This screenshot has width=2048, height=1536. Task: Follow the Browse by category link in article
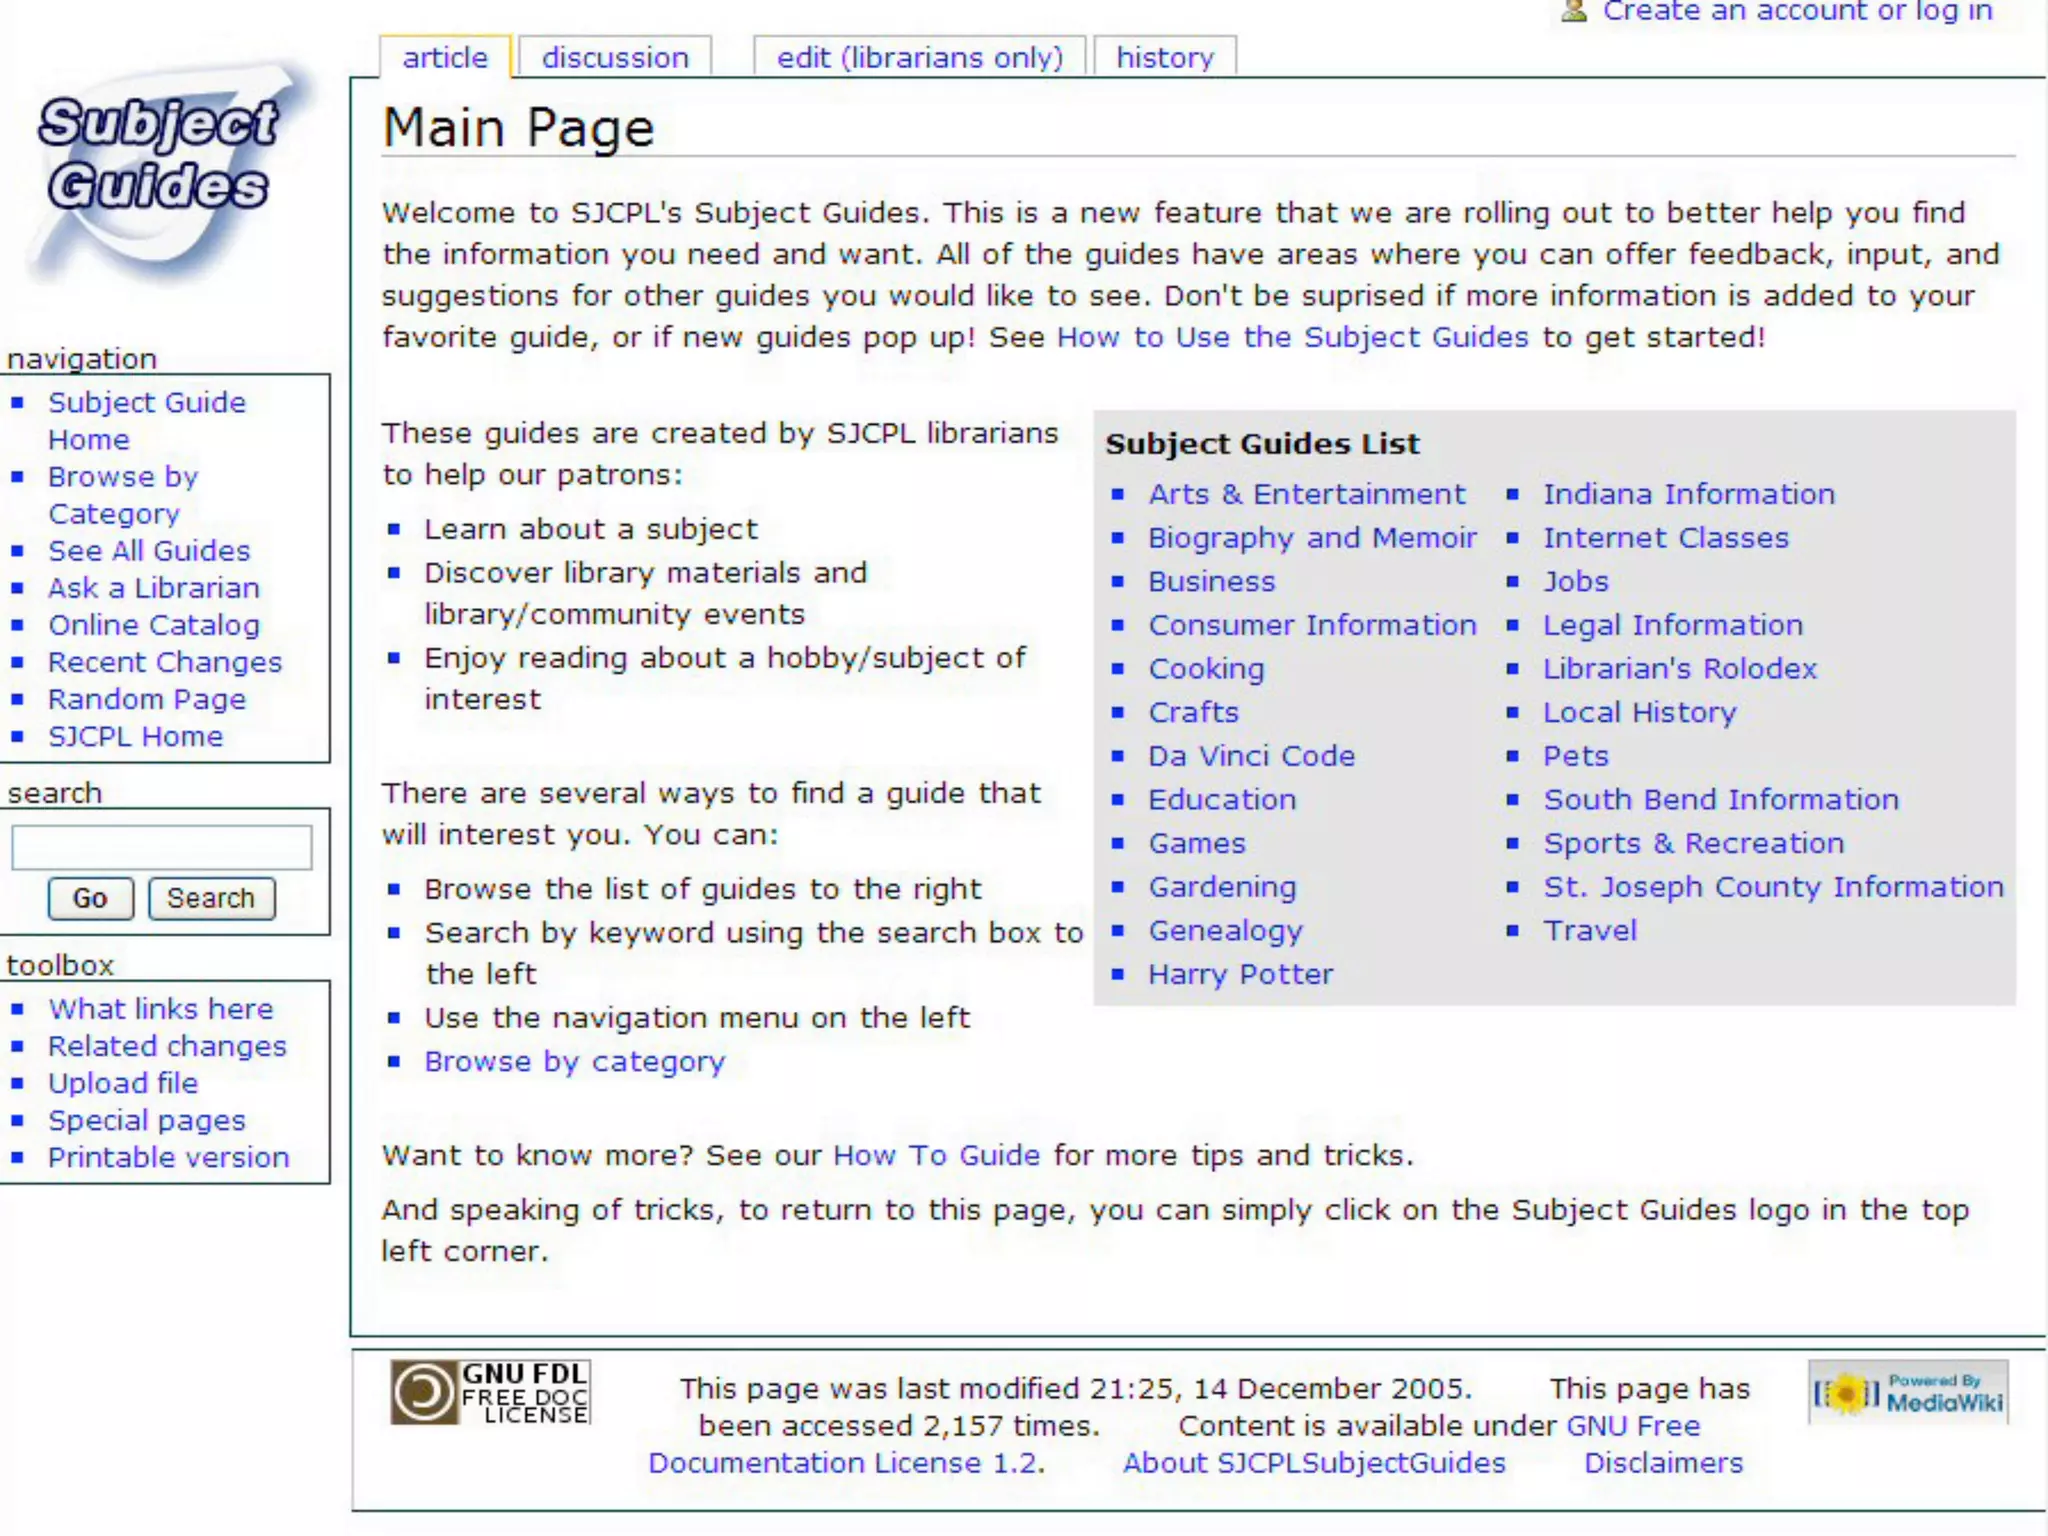pyautogui.click(x=574, y=1061)
